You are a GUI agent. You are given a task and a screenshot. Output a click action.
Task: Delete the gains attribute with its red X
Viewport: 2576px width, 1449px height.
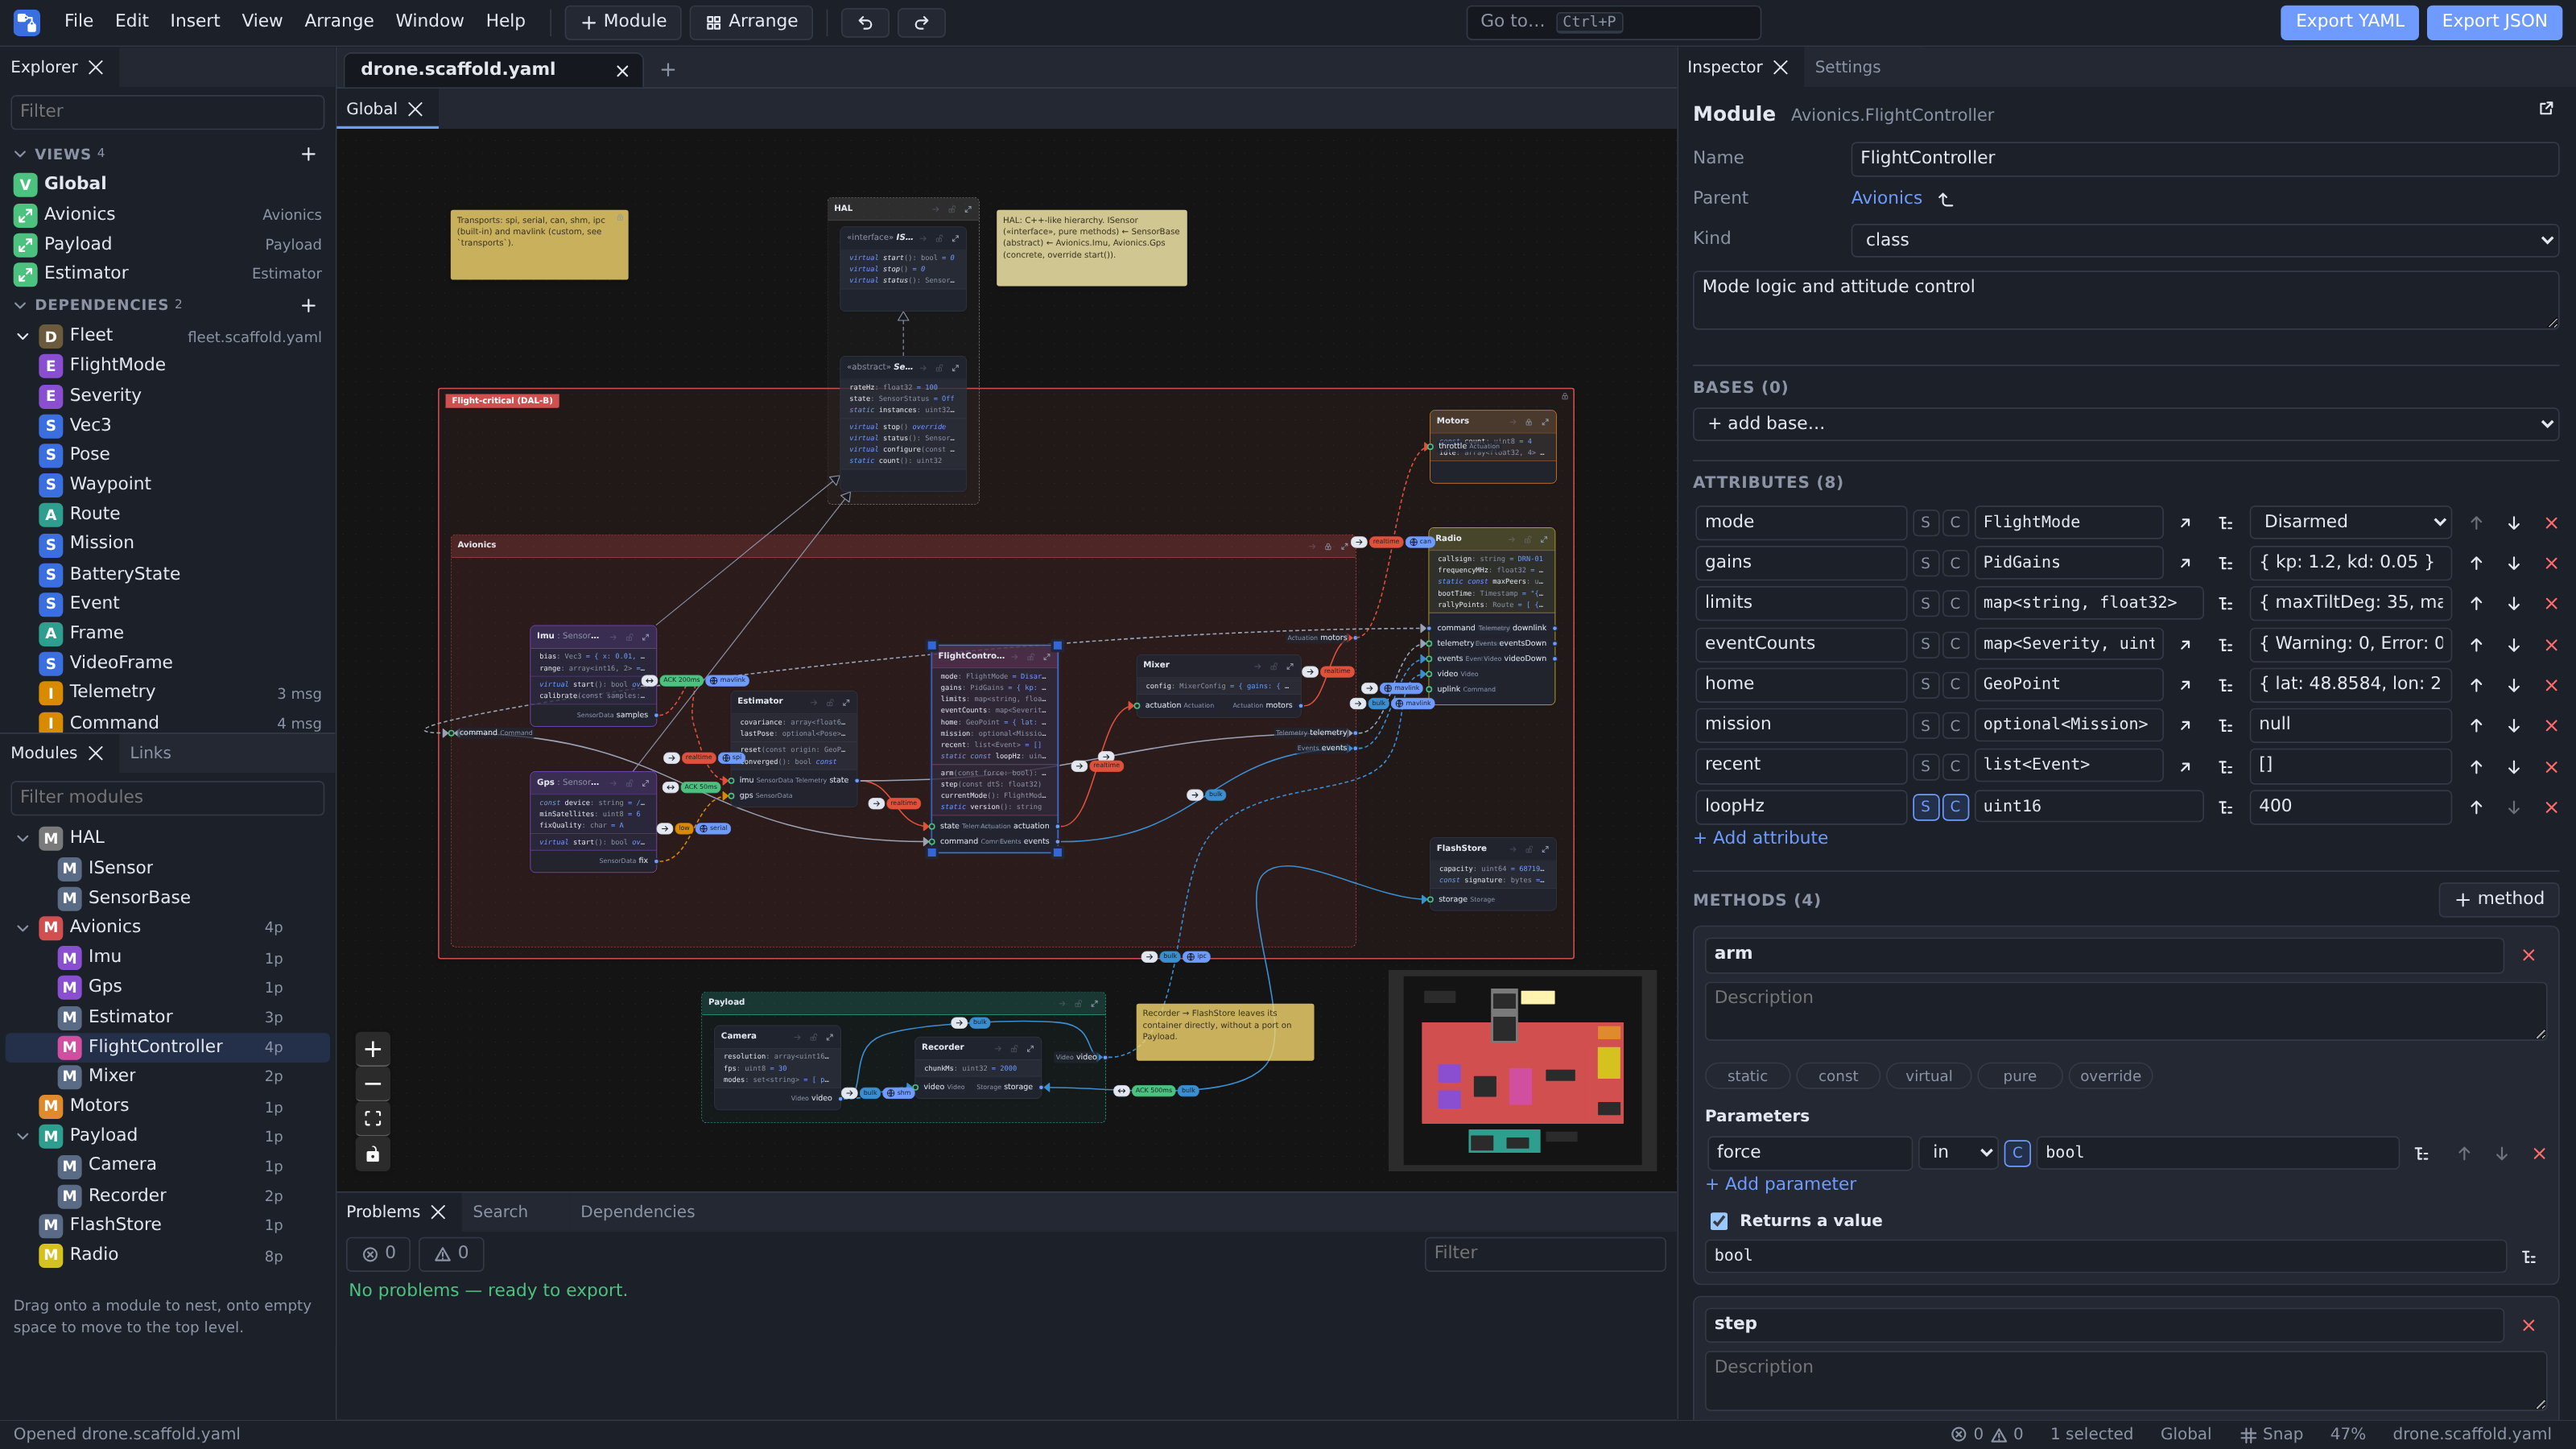[x=2551, y=563]
